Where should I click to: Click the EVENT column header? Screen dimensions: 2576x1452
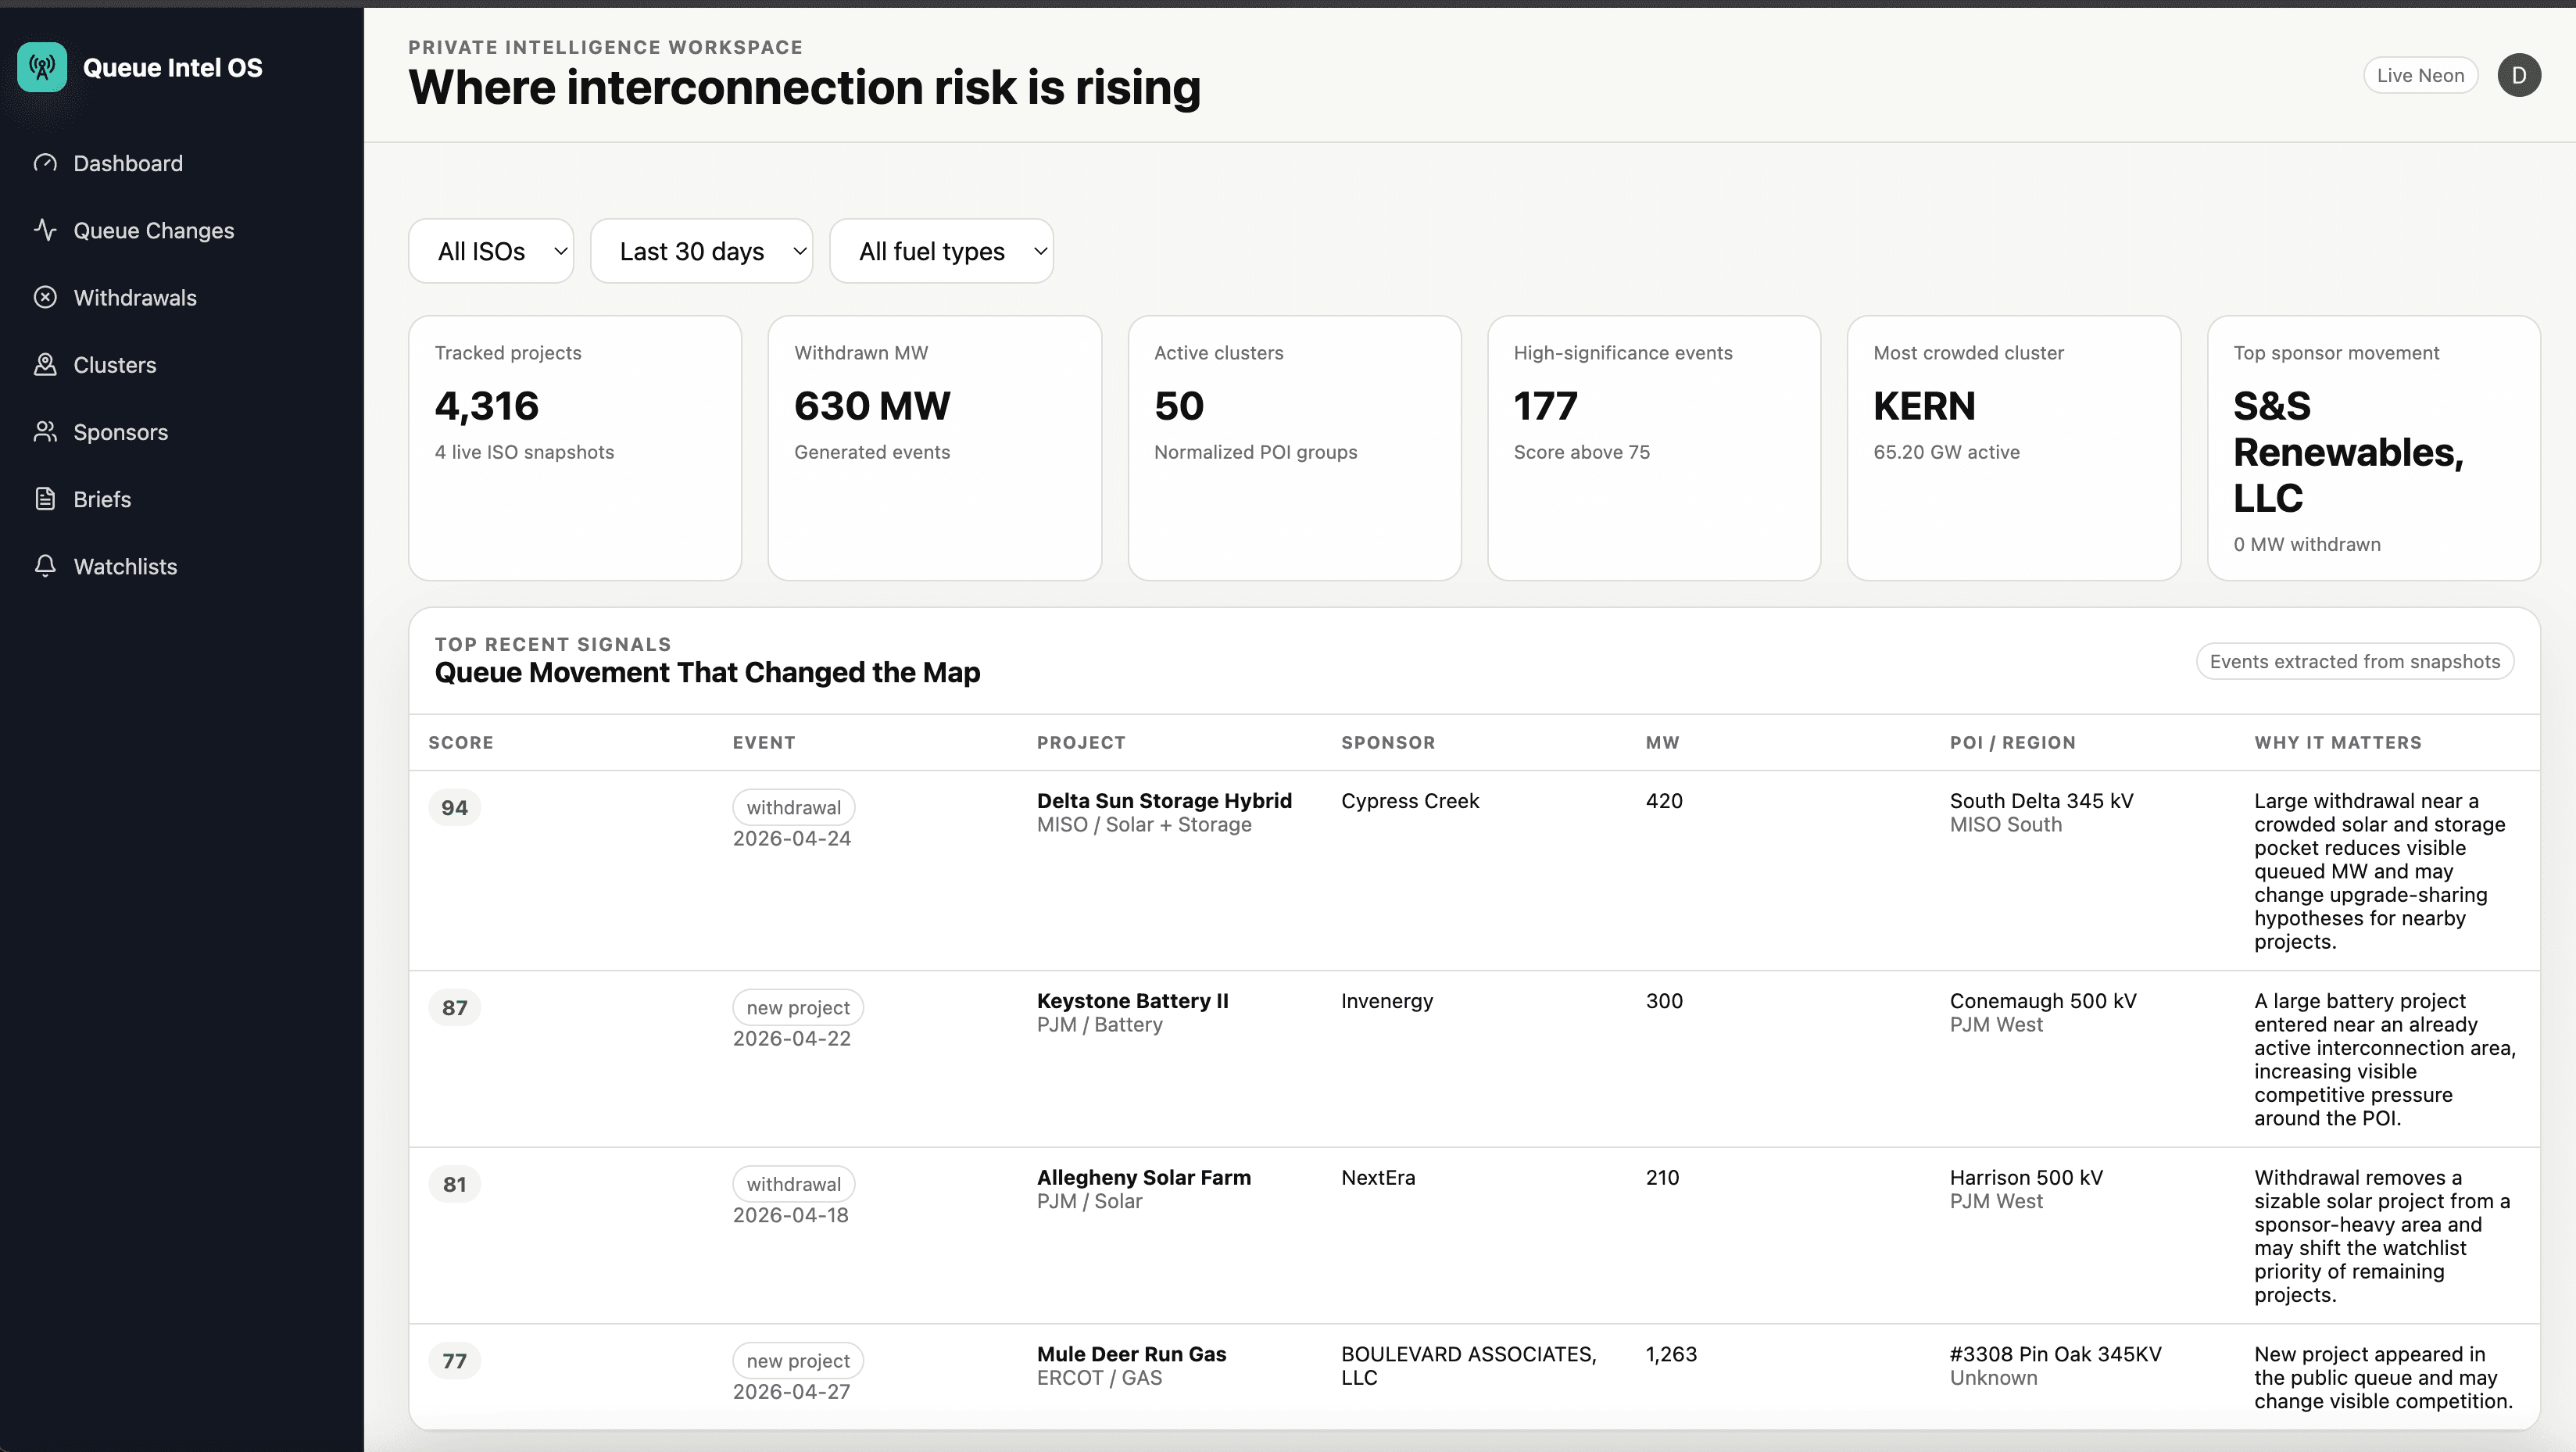(764, 742)
